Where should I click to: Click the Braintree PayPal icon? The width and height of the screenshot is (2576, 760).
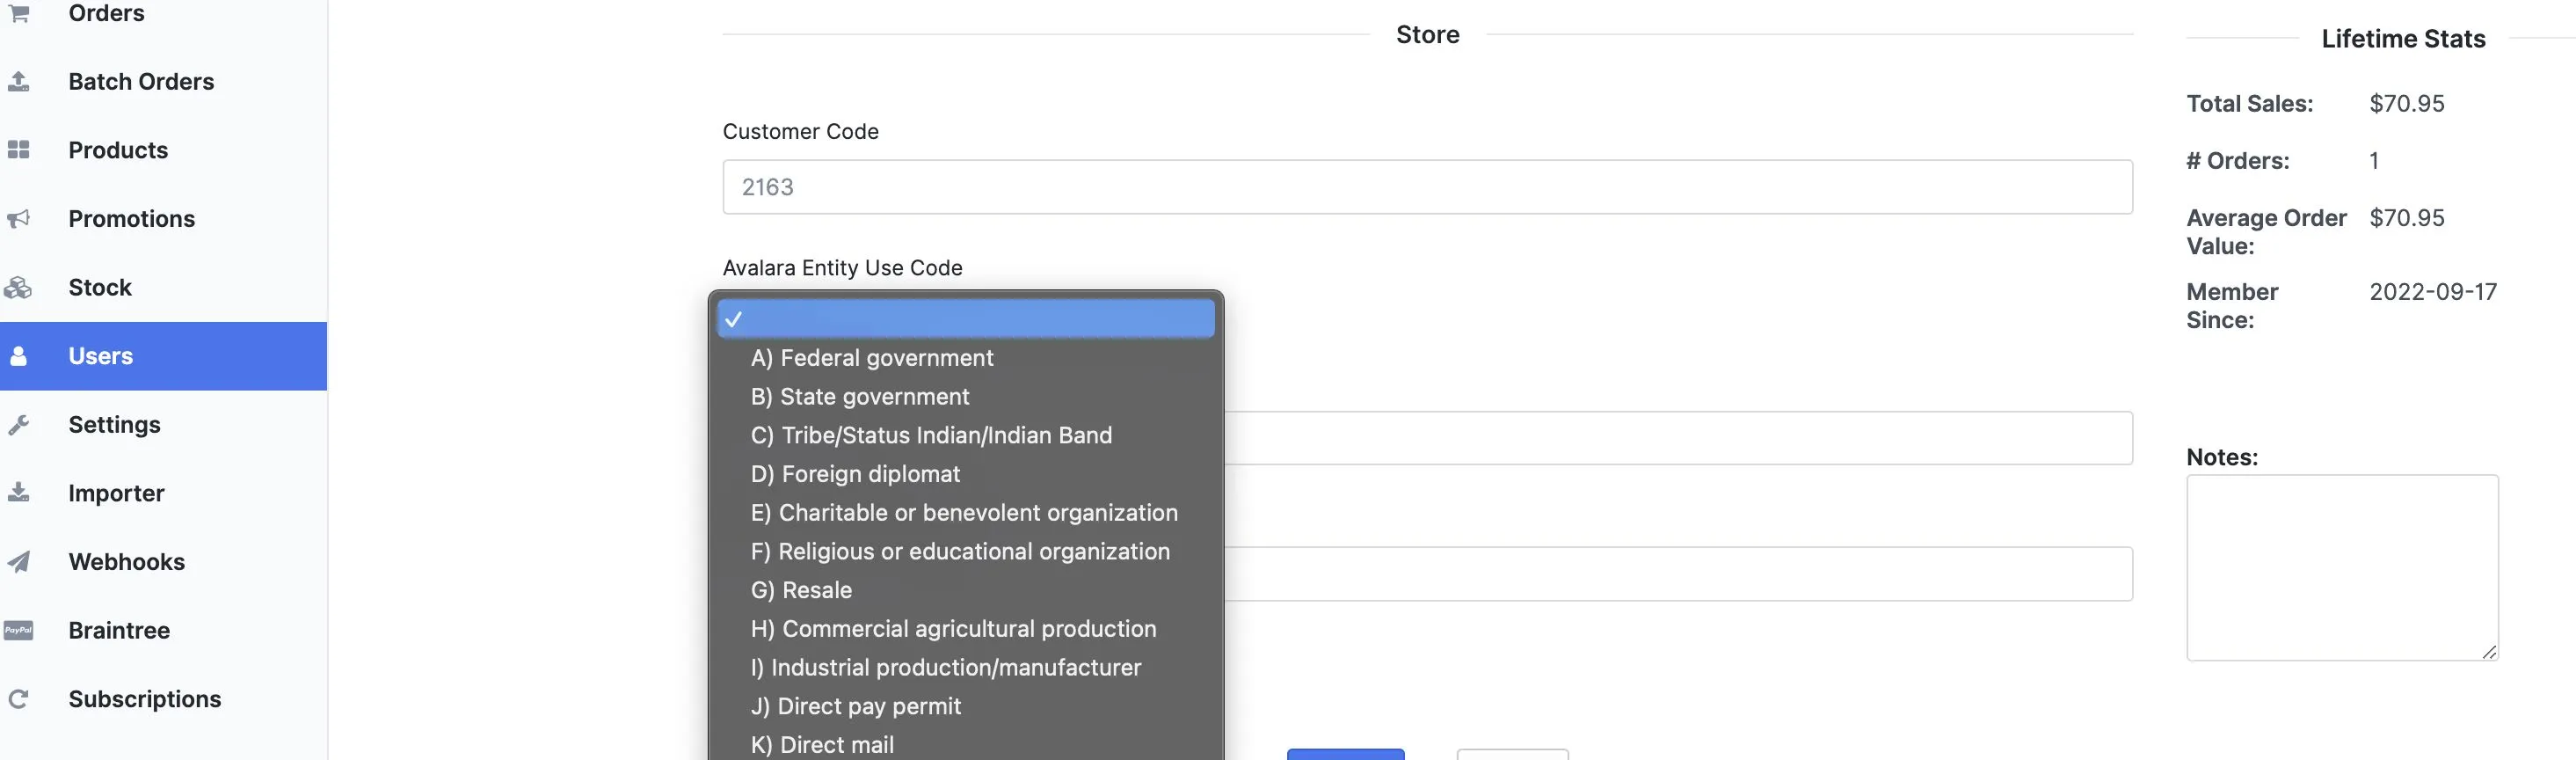point(18,630)
